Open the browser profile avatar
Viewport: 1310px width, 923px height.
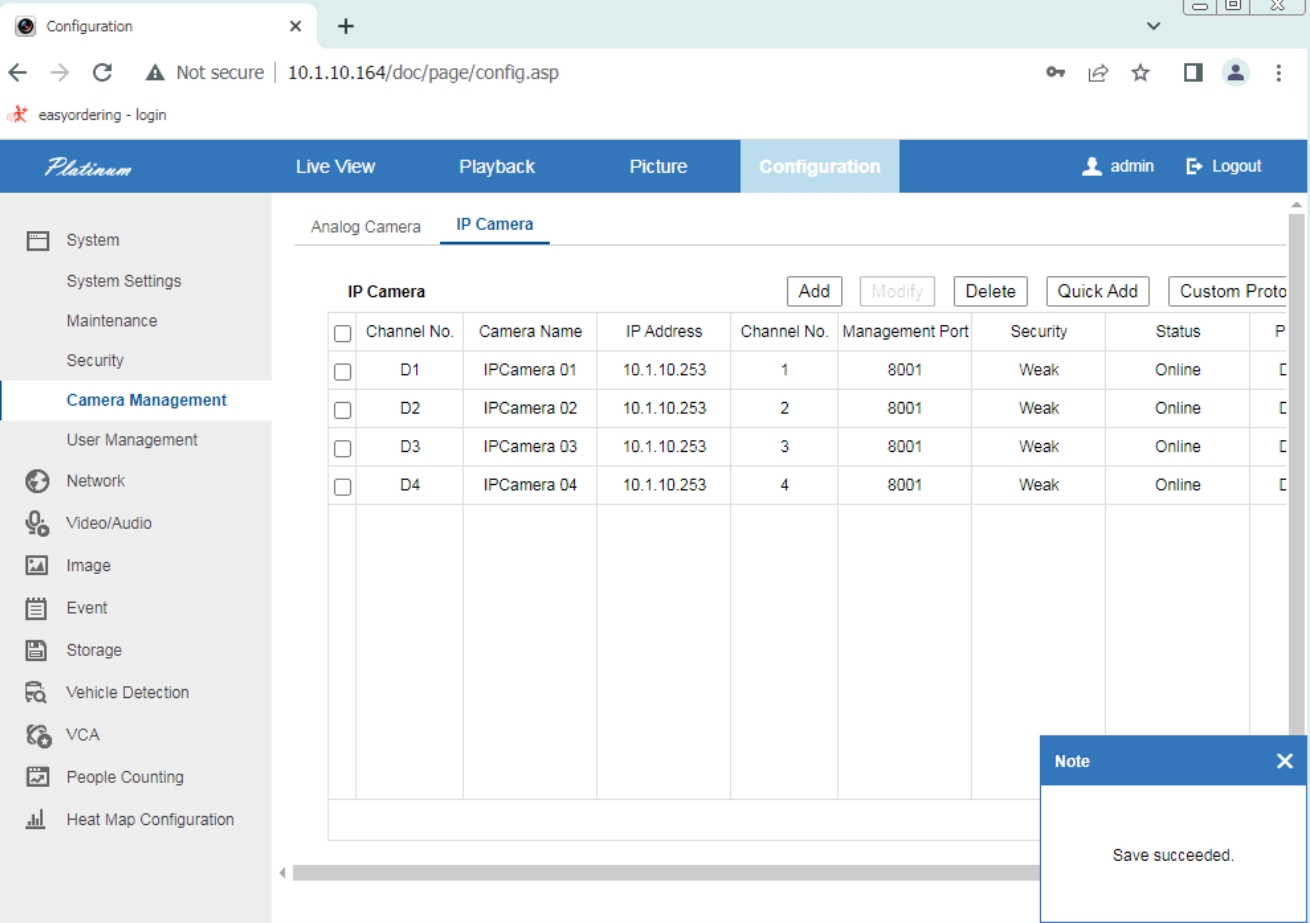(1236, 73)
